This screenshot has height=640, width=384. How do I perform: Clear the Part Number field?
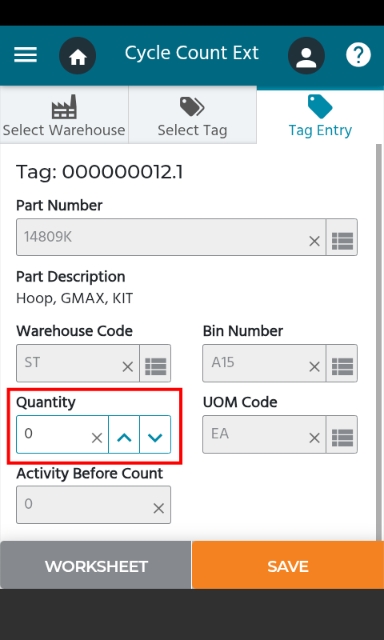tap(314, 241)
